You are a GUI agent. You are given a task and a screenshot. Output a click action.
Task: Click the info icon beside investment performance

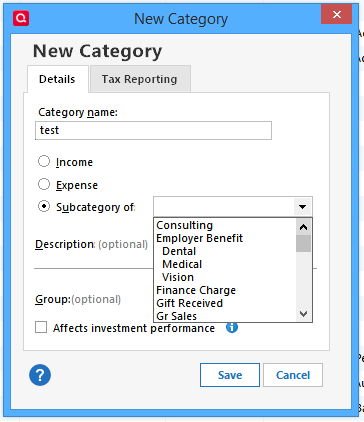pos(232,327)
